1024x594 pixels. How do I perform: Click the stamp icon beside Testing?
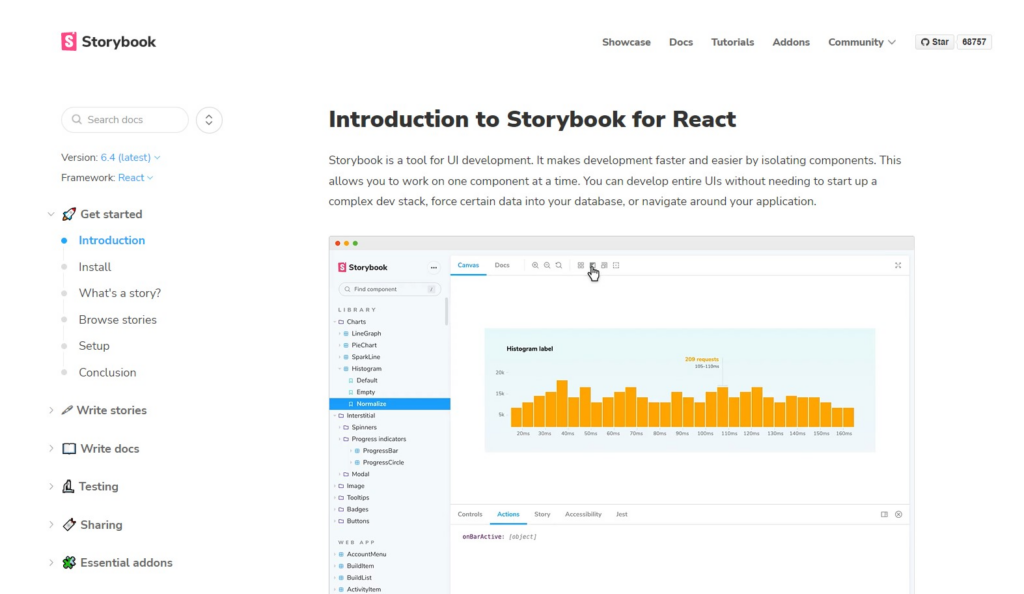coord(68,486)
